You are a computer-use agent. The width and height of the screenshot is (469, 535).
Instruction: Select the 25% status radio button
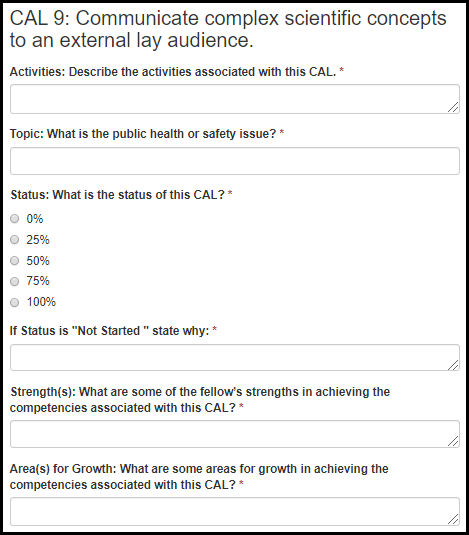tap(15, 240)
